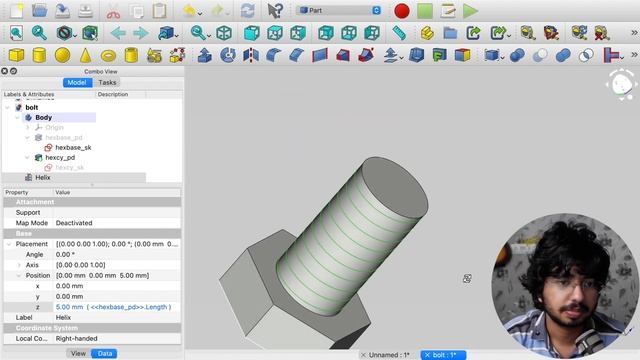Select hexbase_pd in the tree
640x360 pixels.
tap(64, 138)
